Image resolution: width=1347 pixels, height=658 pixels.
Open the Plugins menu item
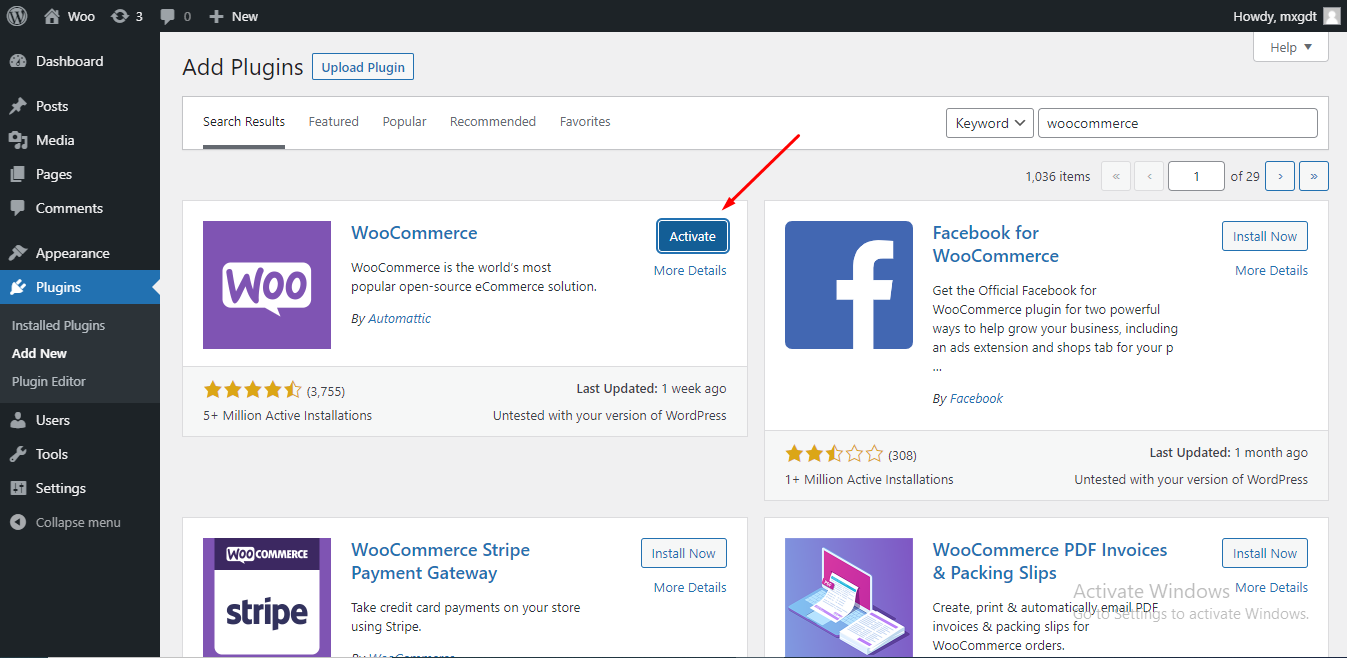[80, 287]
